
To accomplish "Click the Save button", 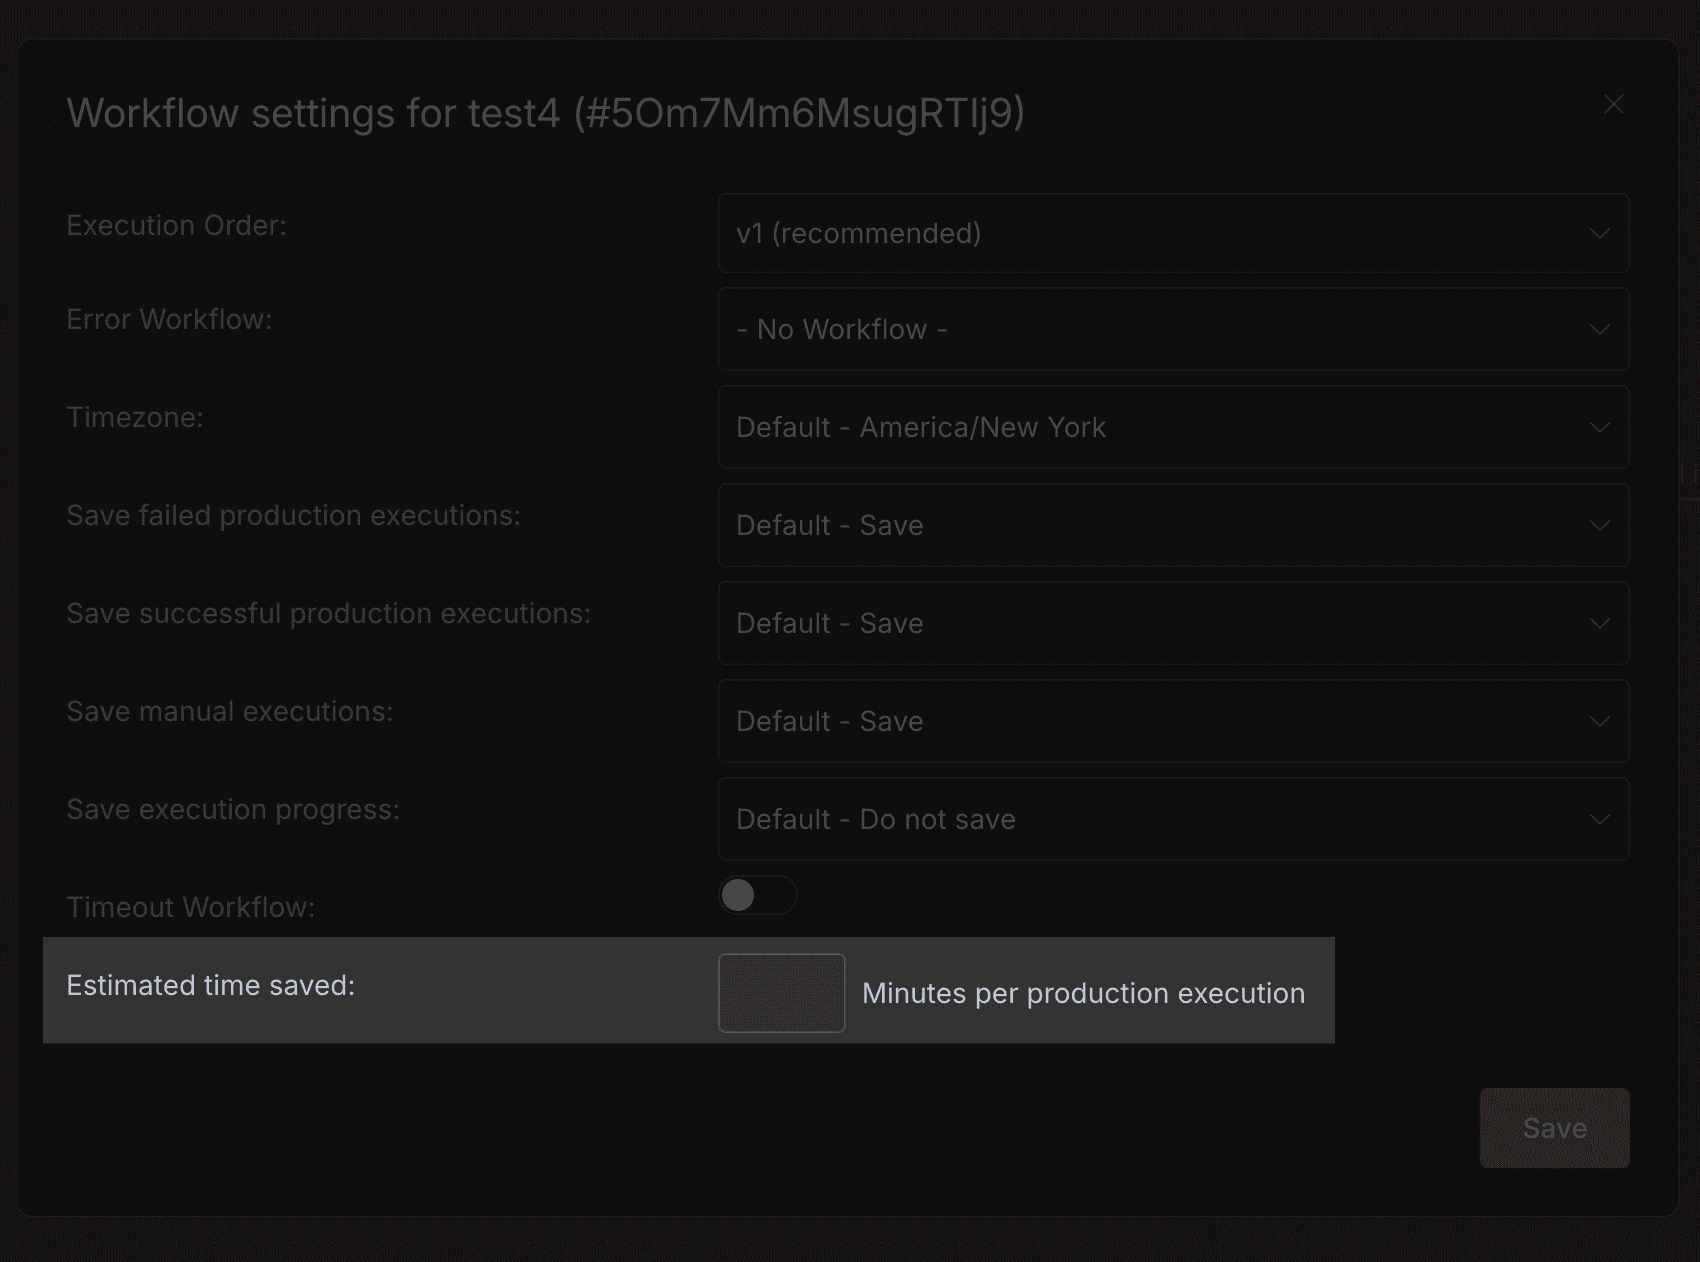I will (1554, 1127).
